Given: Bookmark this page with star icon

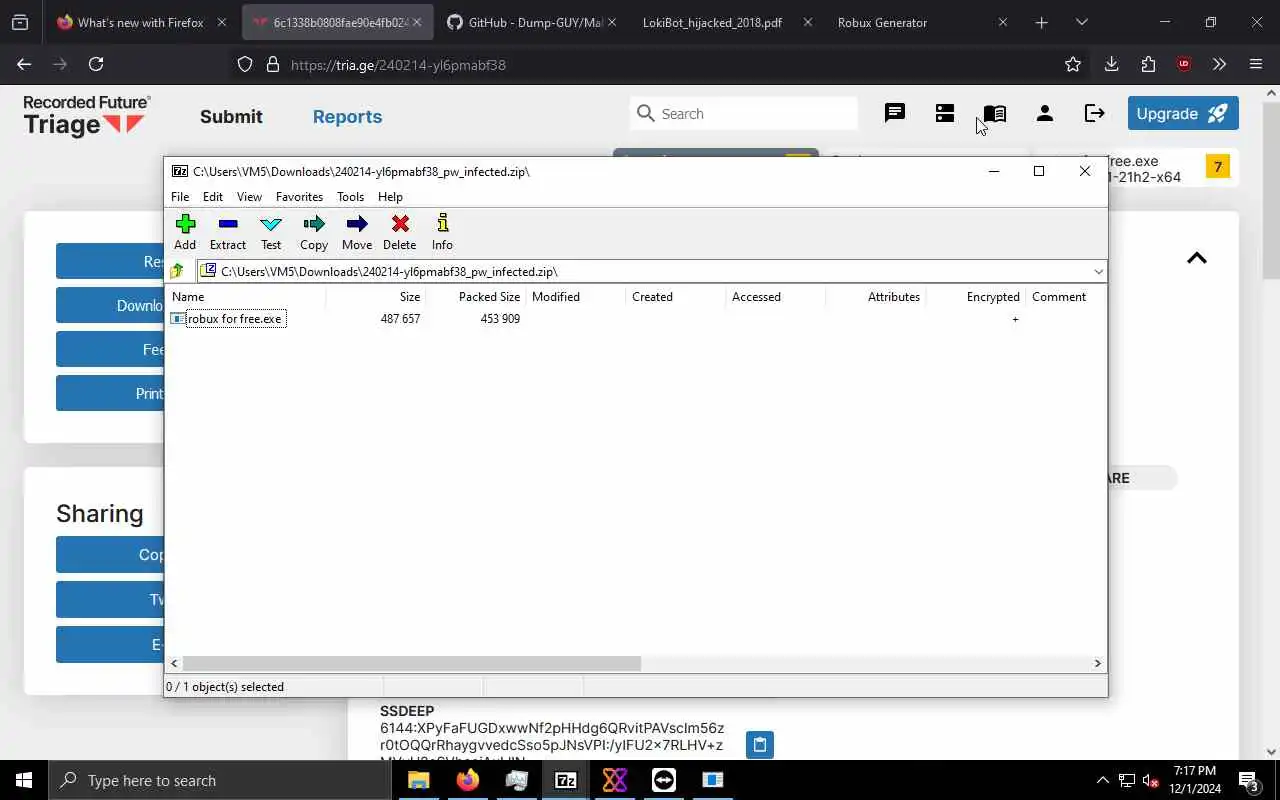Looking at the screenshot, I should coord(1073,64).
